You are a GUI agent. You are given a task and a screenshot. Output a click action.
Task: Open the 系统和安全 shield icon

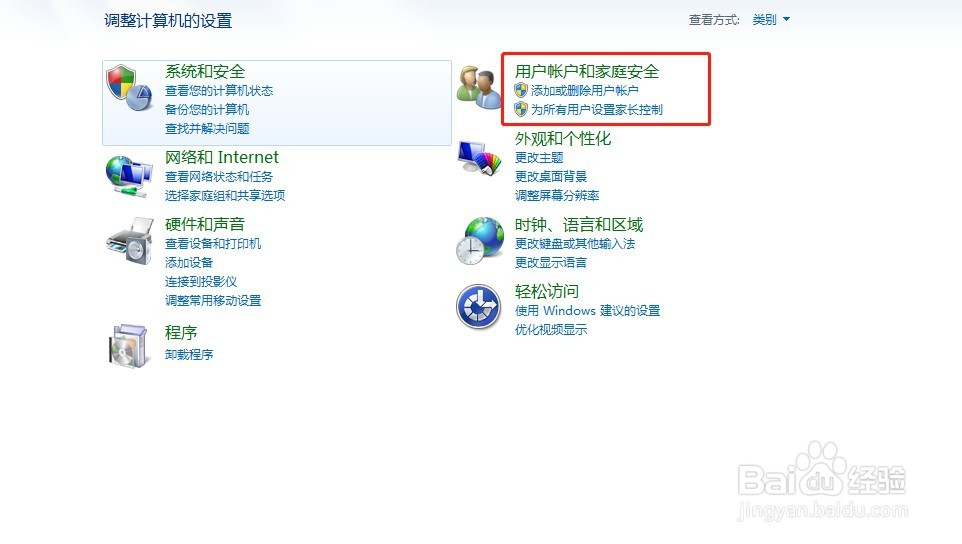pos(129,87)
